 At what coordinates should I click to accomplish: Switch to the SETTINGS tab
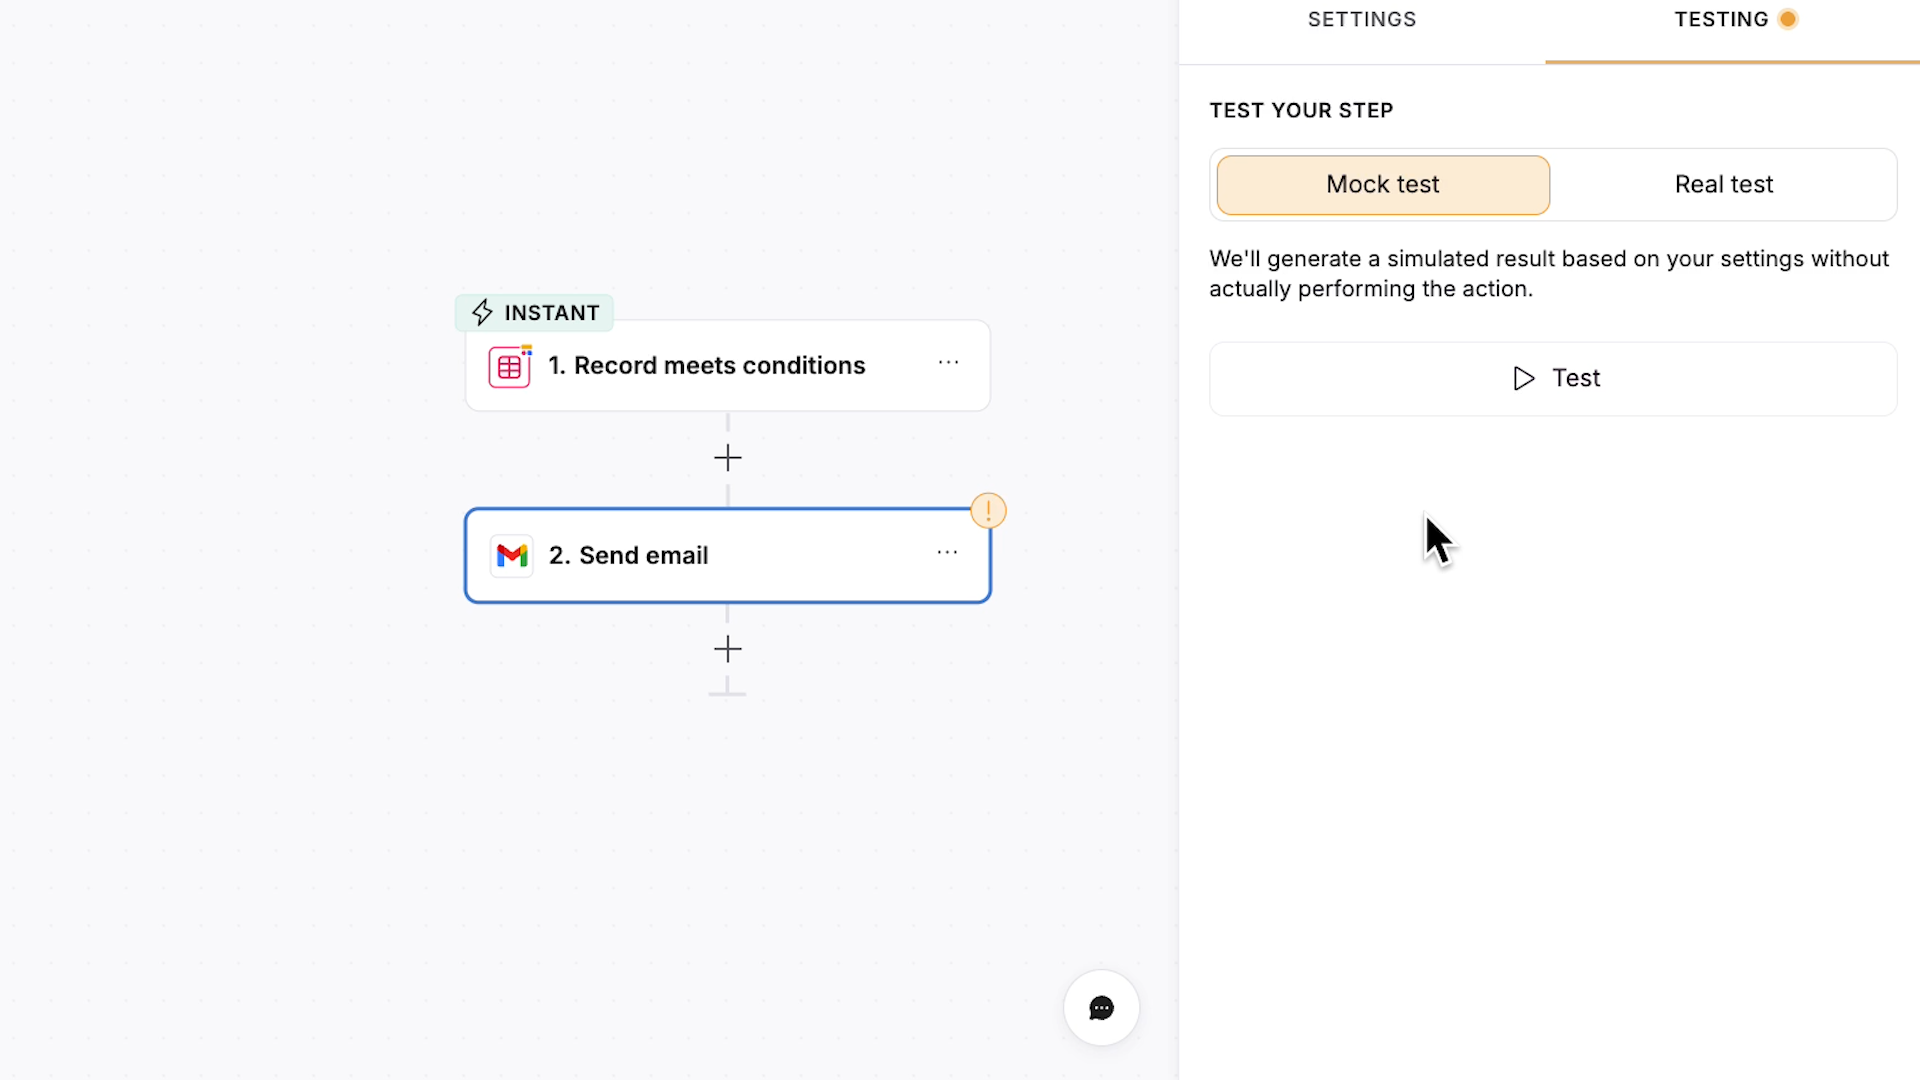coord(1361,19)
